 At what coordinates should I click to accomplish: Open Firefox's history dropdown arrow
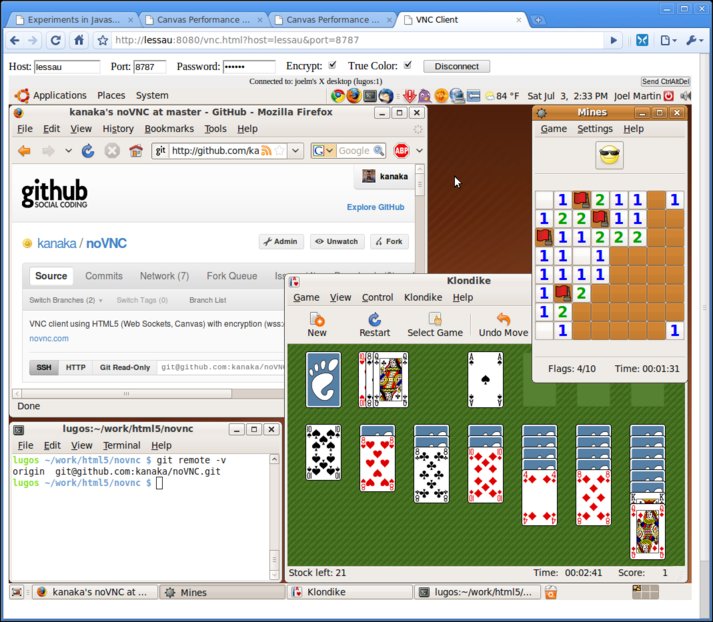click(x=68, y=150)
